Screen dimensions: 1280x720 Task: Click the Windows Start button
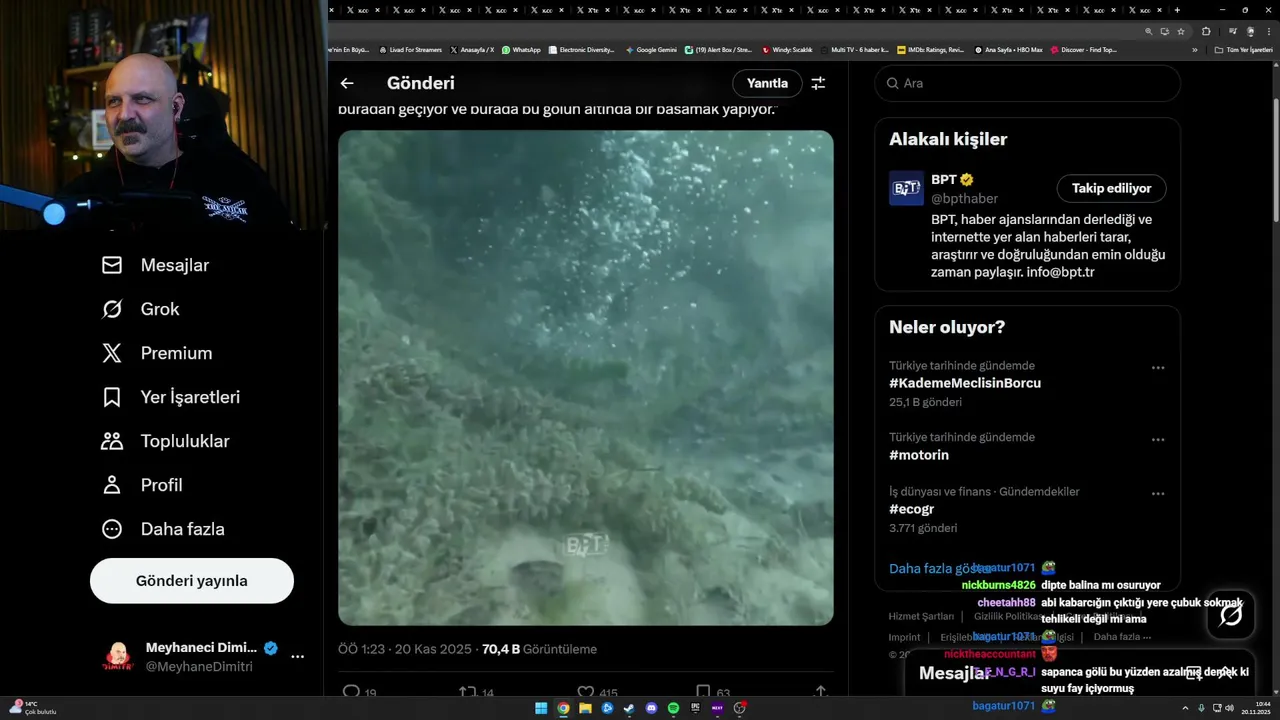(541, 708)
